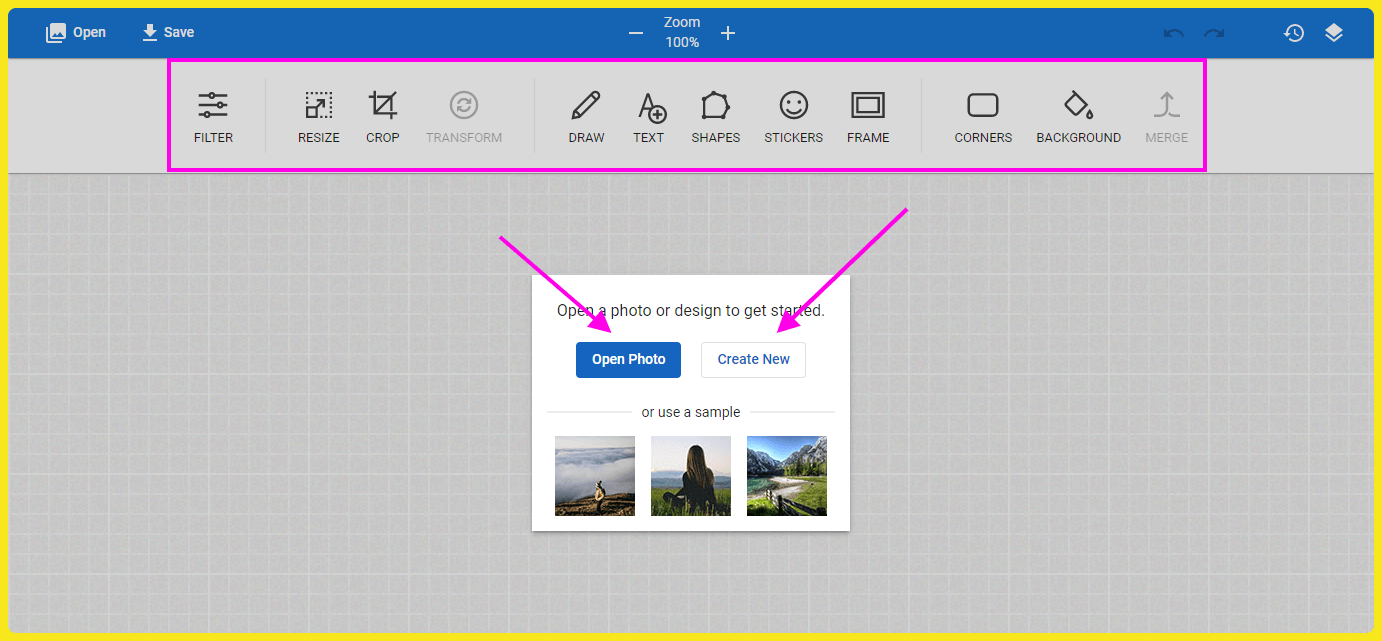The image size is (1382, 641).
Task: Click Save in the top bar
Action: click(168, 33)
